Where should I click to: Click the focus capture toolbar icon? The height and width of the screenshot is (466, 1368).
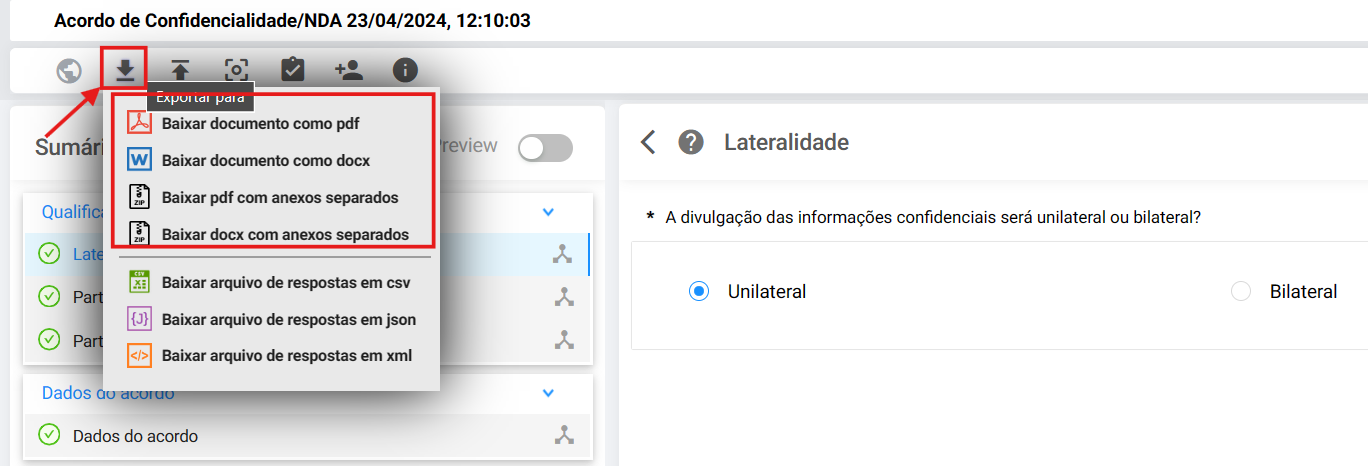click(x=236, y=70)
